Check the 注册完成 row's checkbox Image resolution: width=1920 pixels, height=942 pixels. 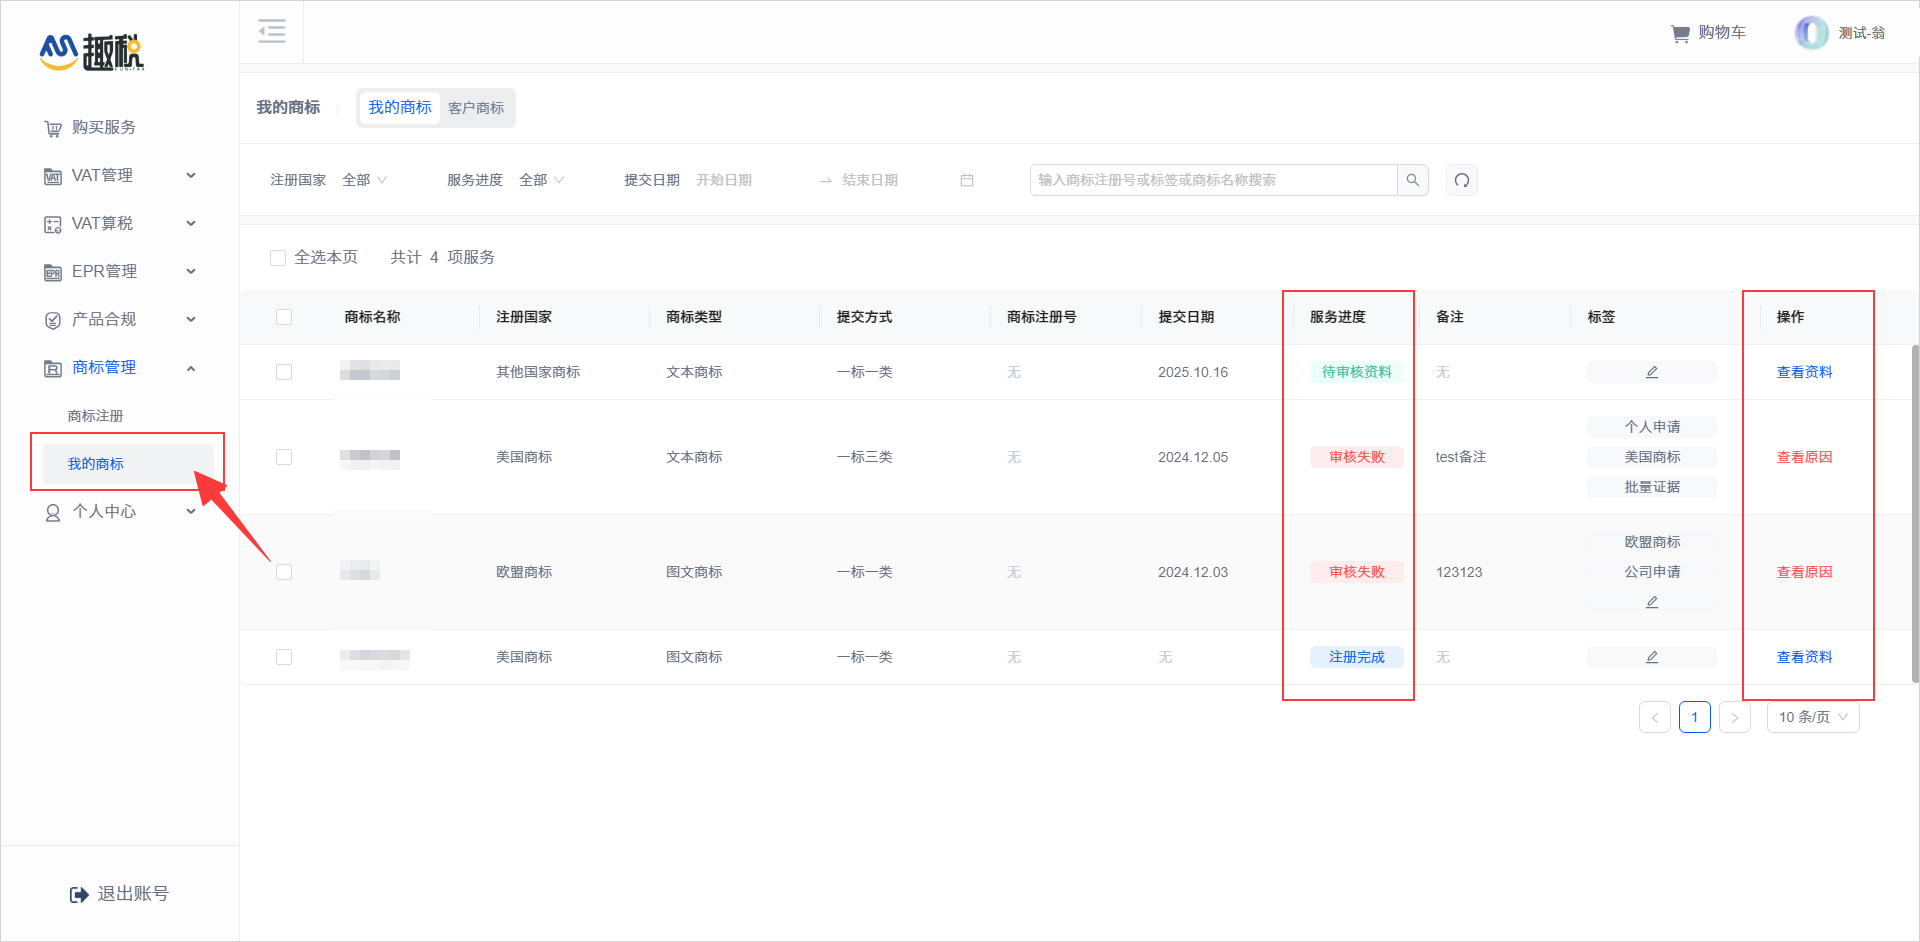click(x=284, y=657)
